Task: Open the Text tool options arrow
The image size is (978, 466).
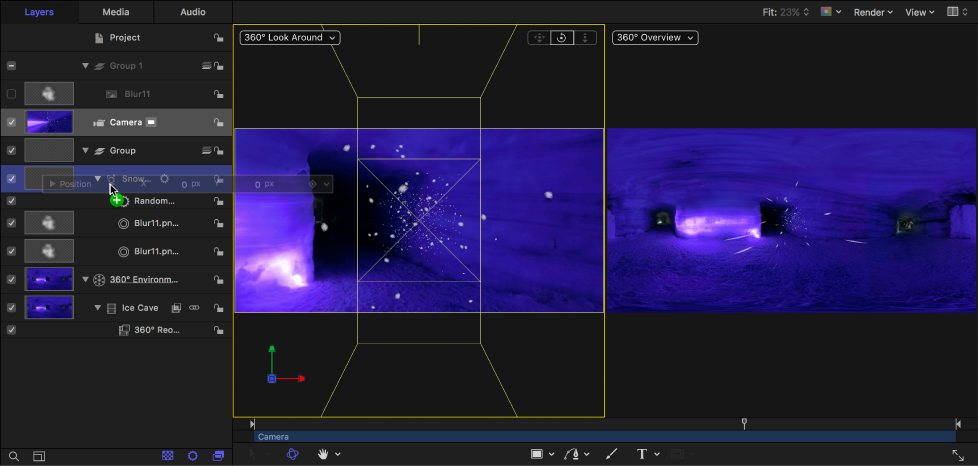Action: tap(656, 454)
